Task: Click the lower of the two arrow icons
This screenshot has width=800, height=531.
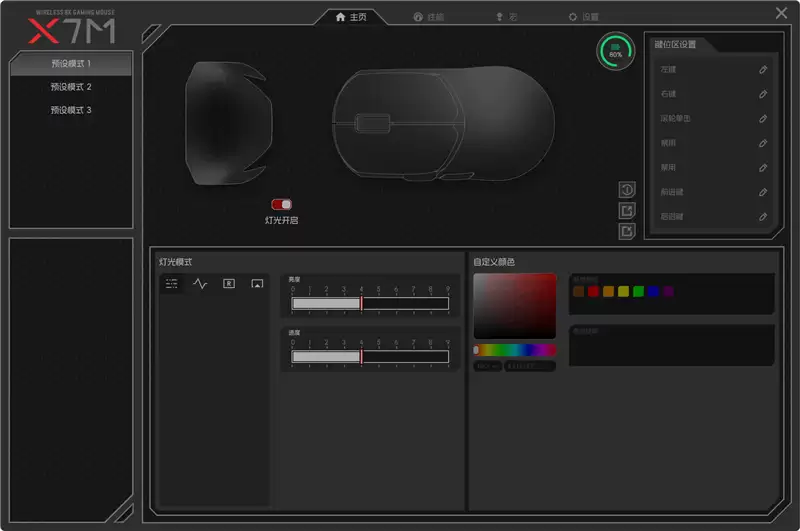Action: pyautogui.click(x=627, y=231)
